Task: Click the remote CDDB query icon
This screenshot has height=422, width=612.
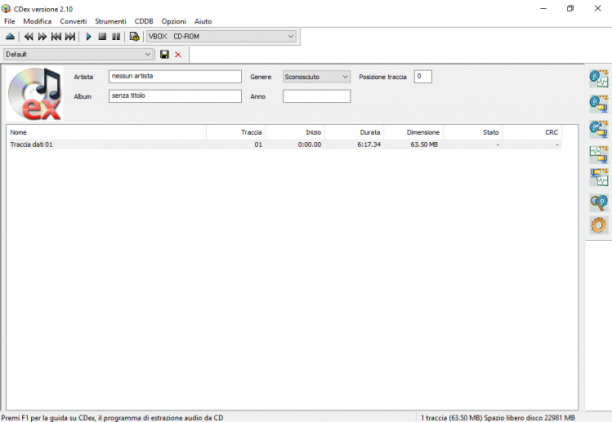Action: point(599,203)
